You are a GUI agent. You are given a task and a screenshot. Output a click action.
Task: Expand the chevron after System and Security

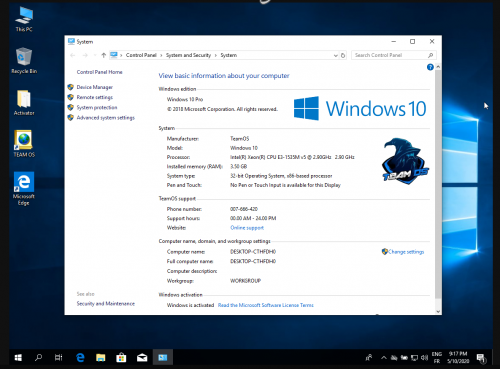click(x=216, y=55)
